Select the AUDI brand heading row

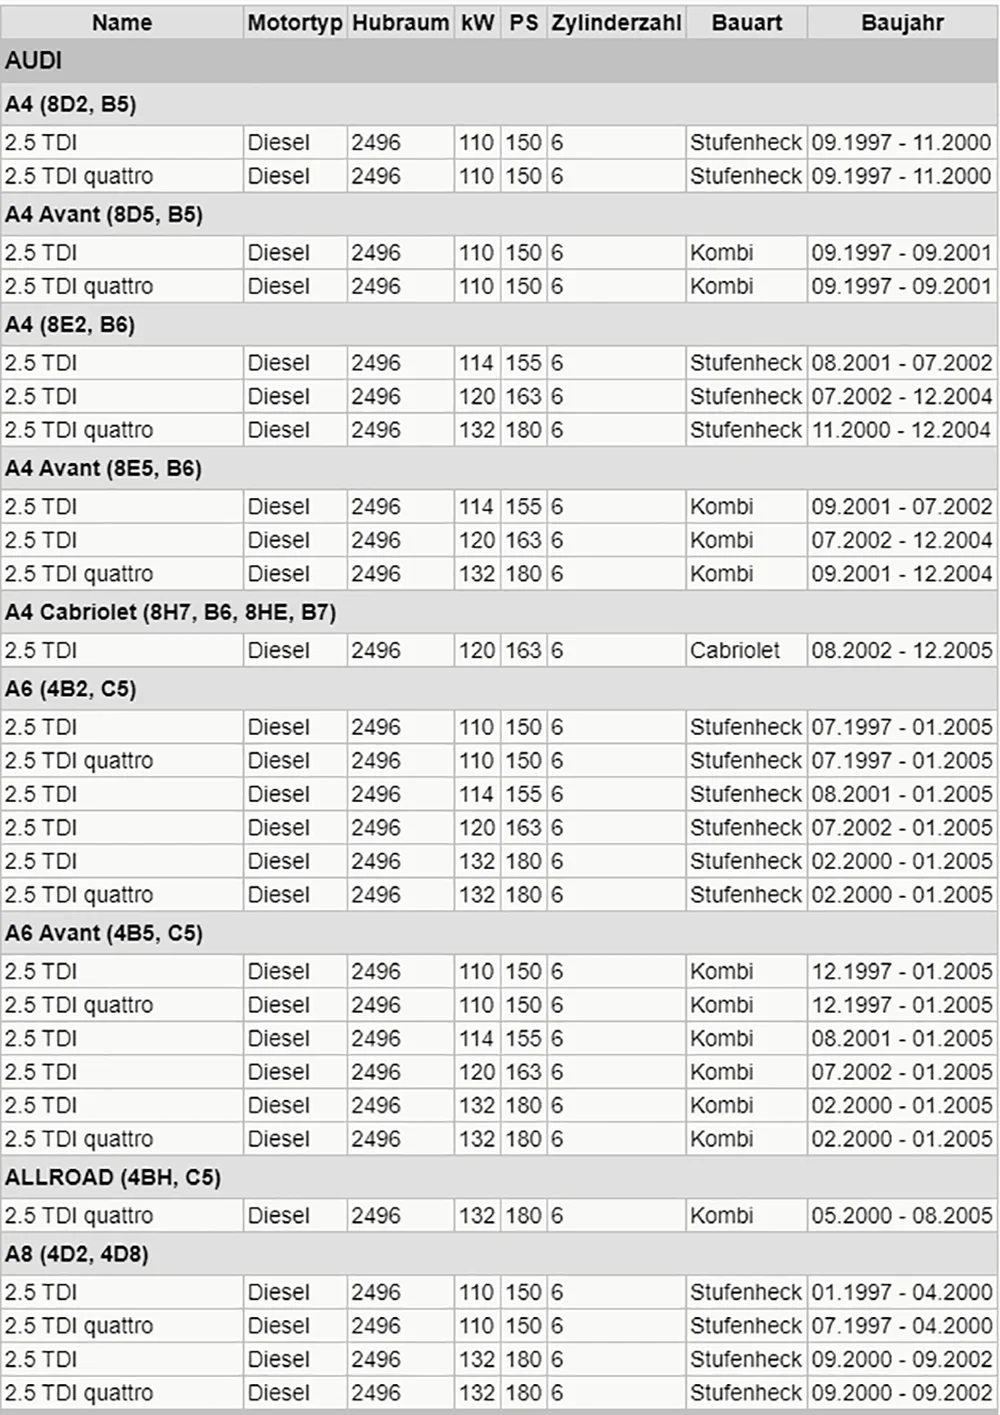499,61
